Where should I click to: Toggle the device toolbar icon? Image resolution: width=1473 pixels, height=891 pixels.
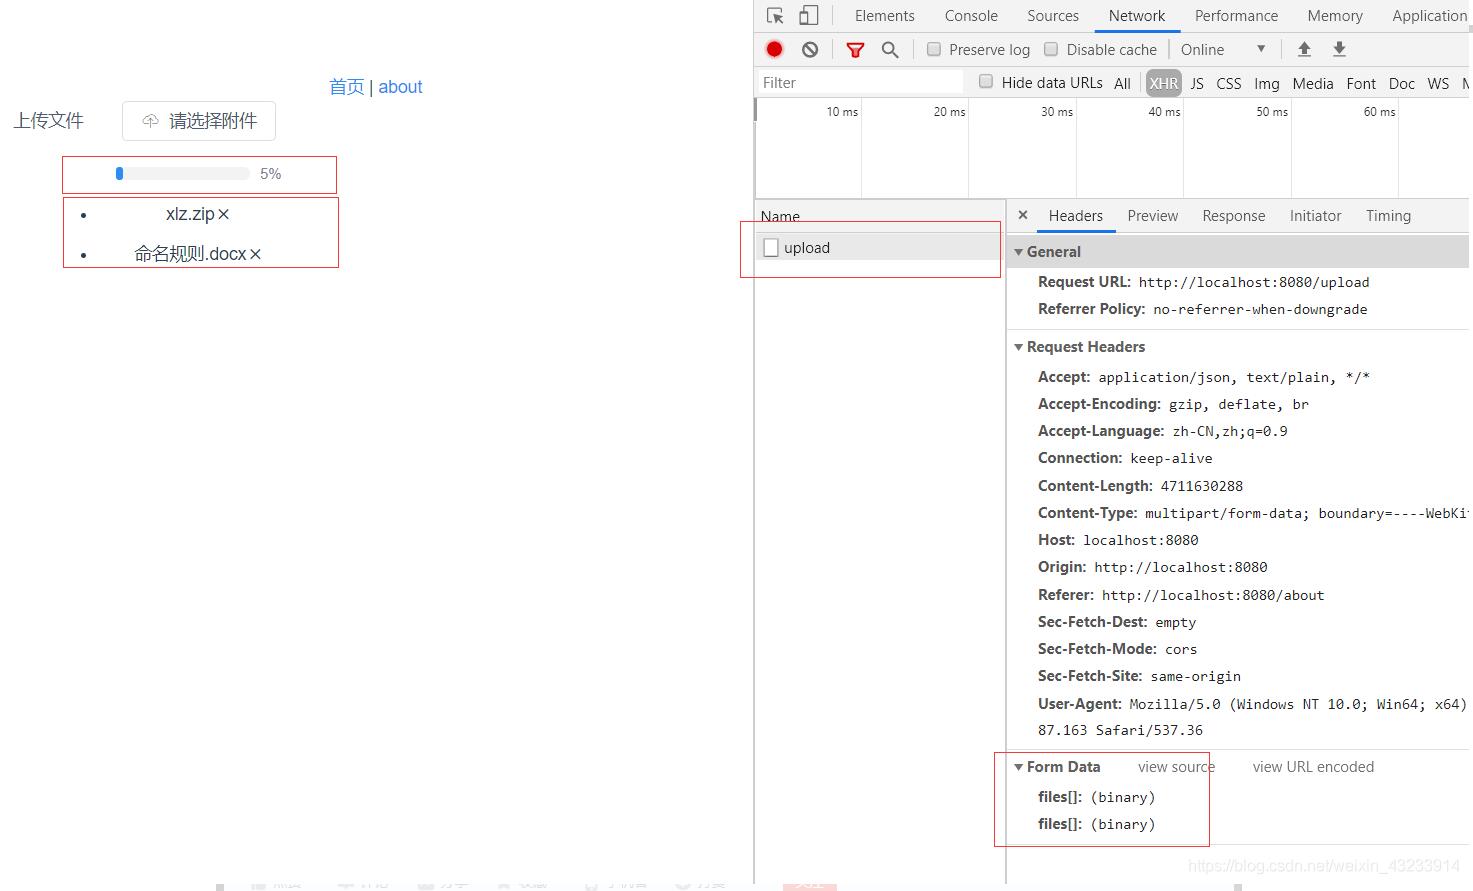(x=808, y=16)
